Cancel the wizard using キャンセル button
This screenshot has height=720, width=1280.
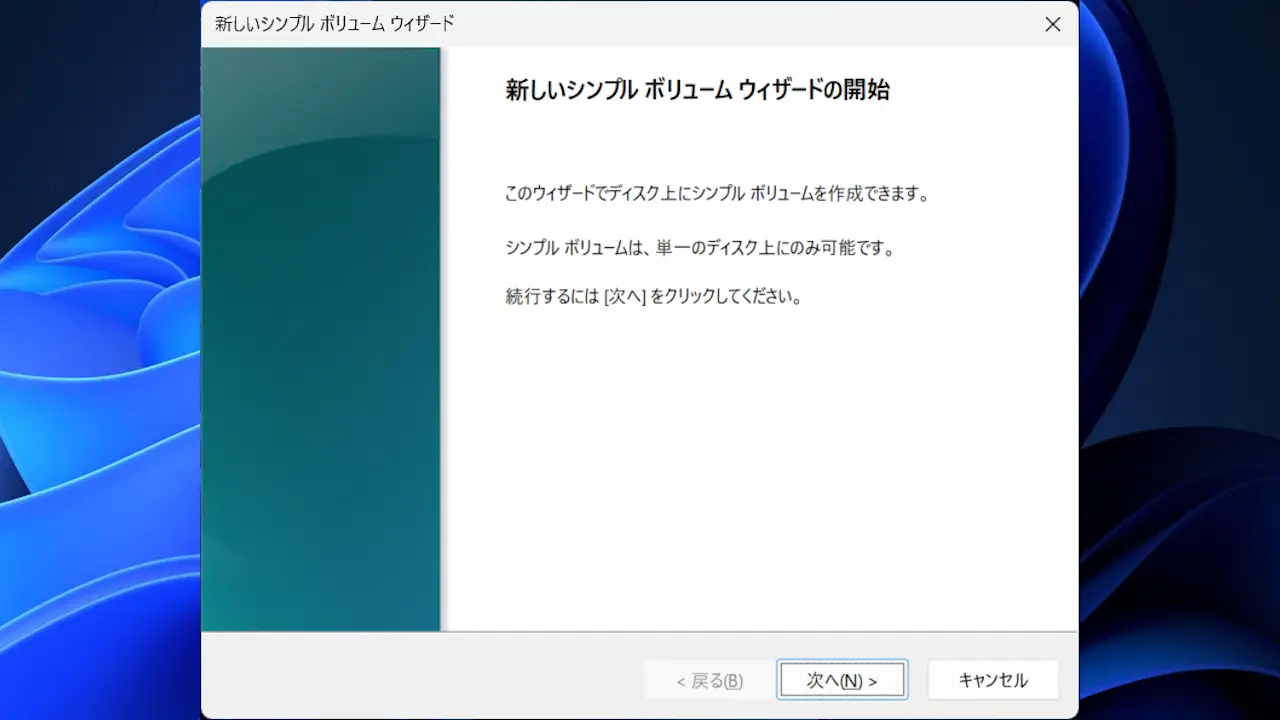click(993, 679)
